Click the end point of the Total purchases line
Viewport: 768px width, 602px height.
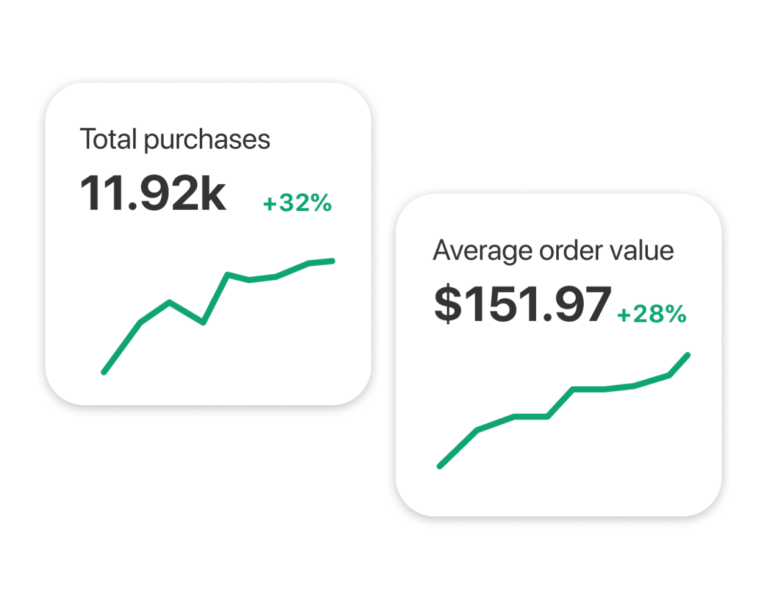332,261
